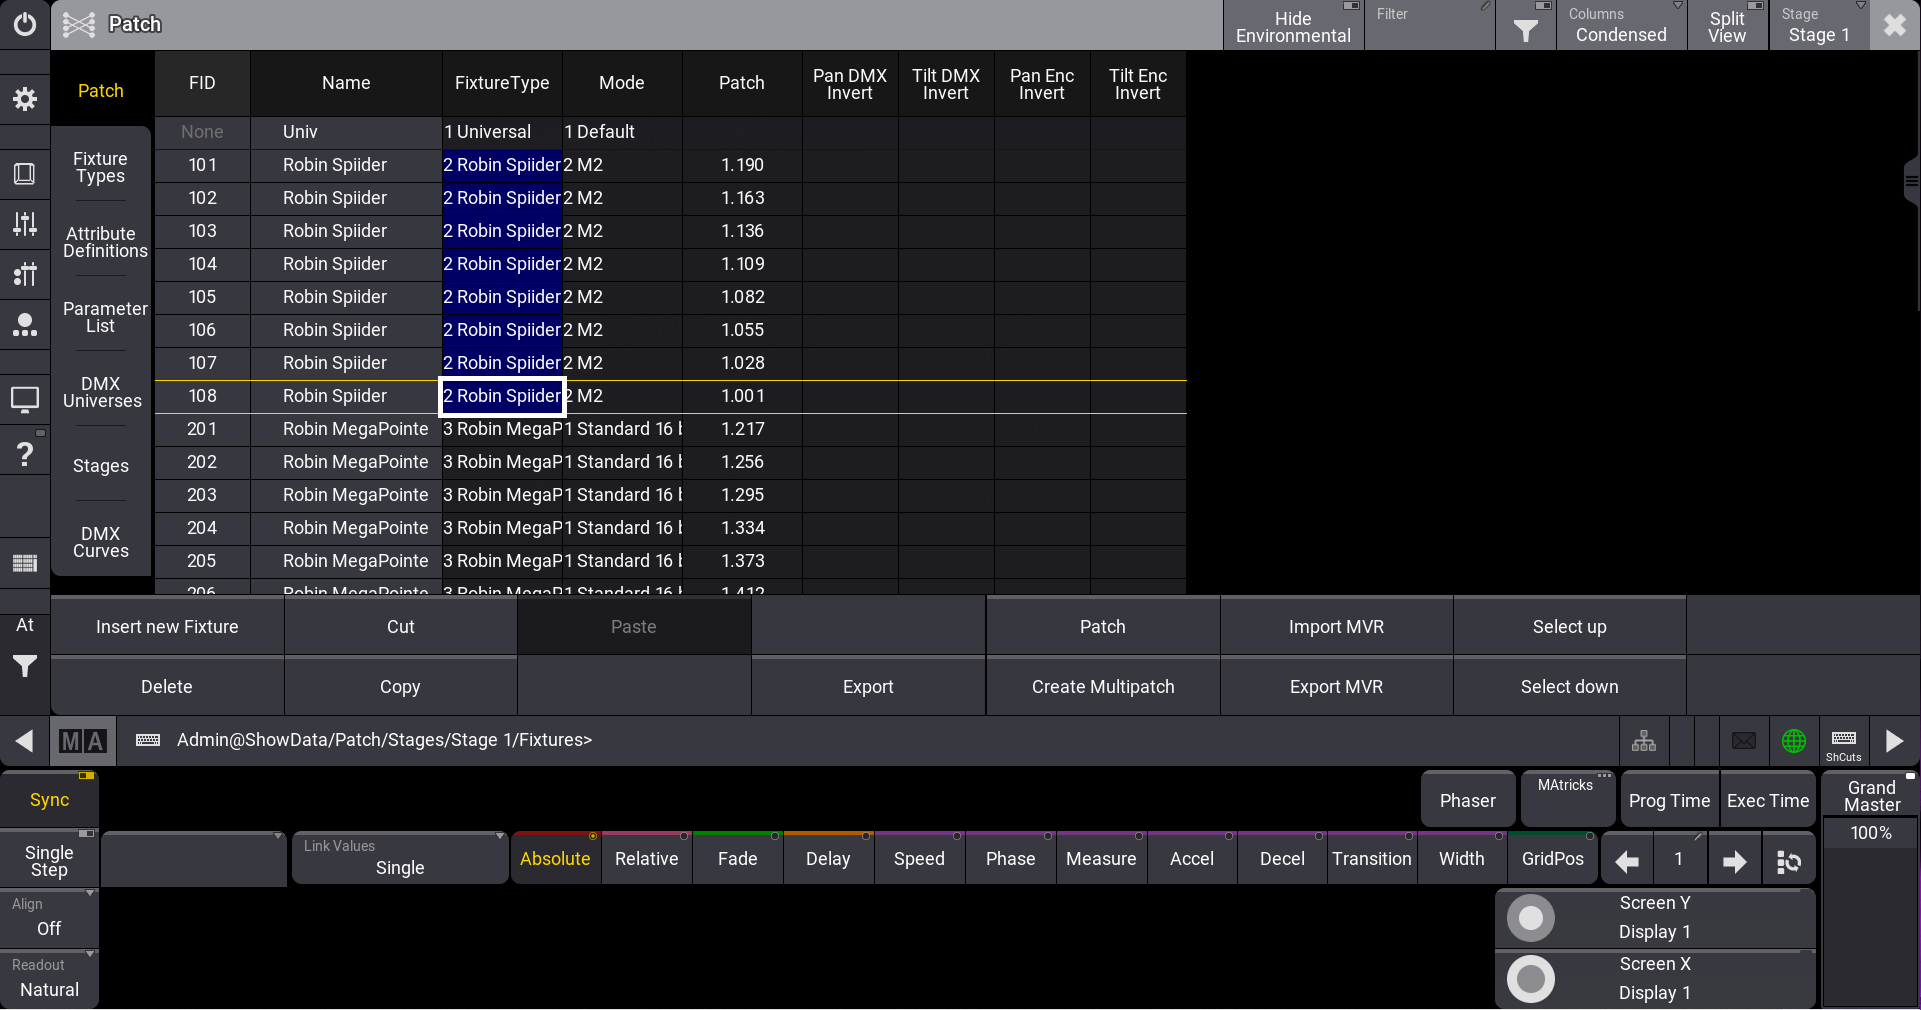Click the Screen Y encoder knob
Screen dimensions: 1921x1010
coord(1531,918)
